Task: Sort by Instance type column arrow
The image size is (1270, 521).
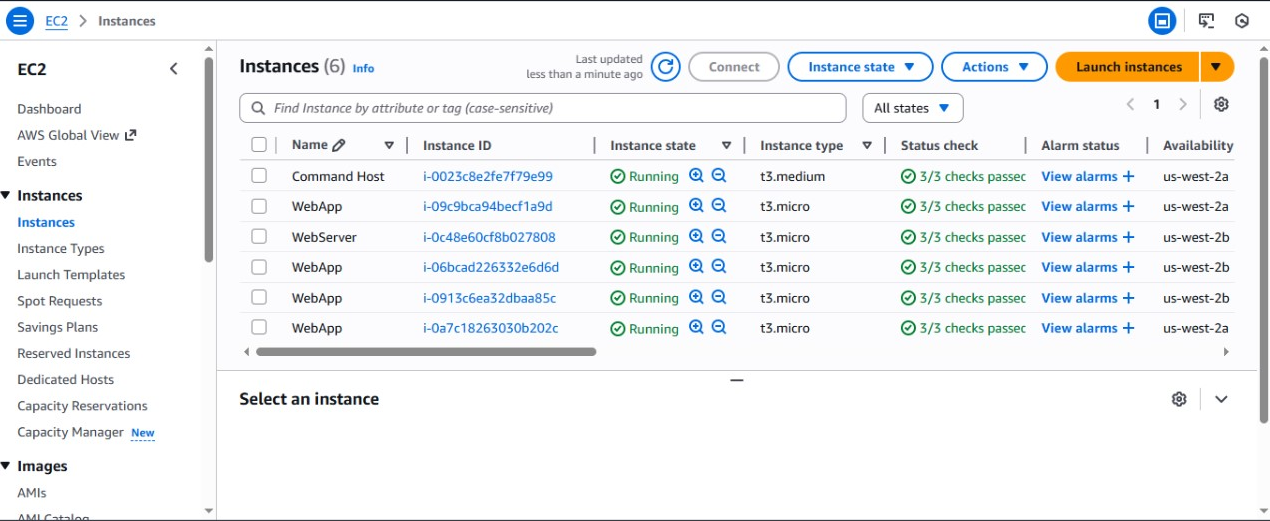Action: (867, 146)
